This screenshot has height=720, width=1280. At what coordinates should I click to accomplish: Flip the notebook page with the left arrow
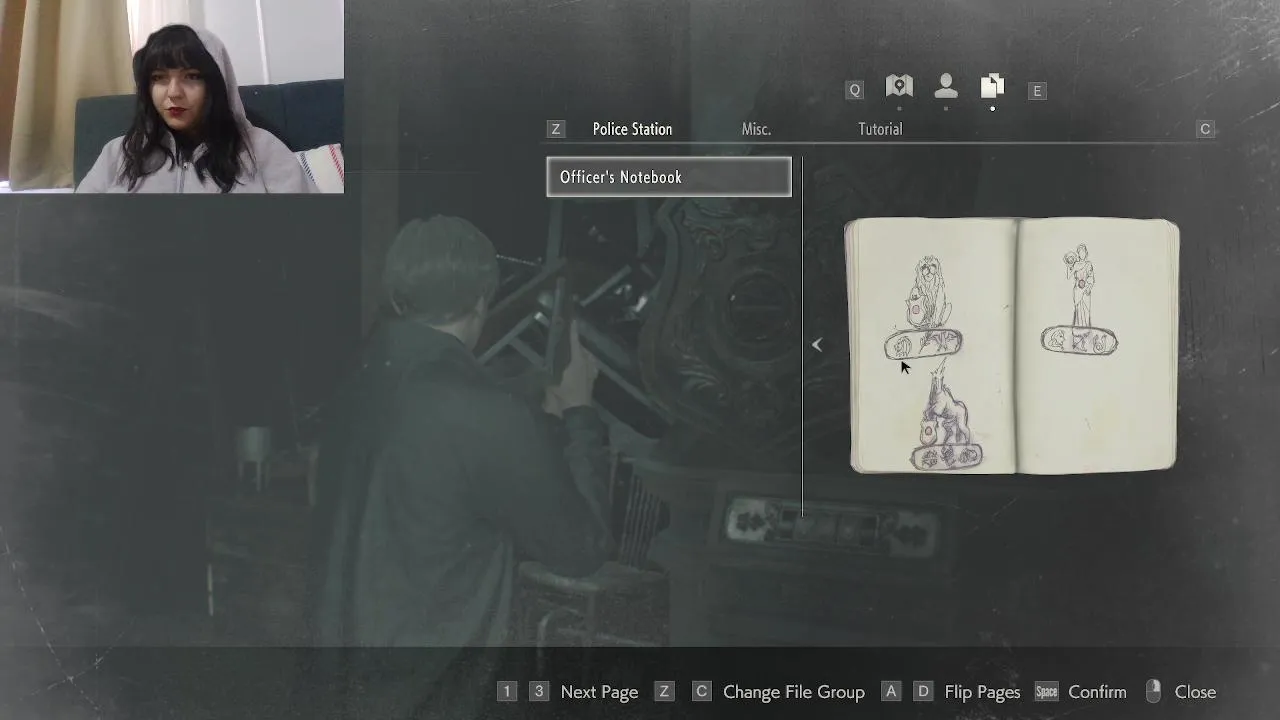817,345
